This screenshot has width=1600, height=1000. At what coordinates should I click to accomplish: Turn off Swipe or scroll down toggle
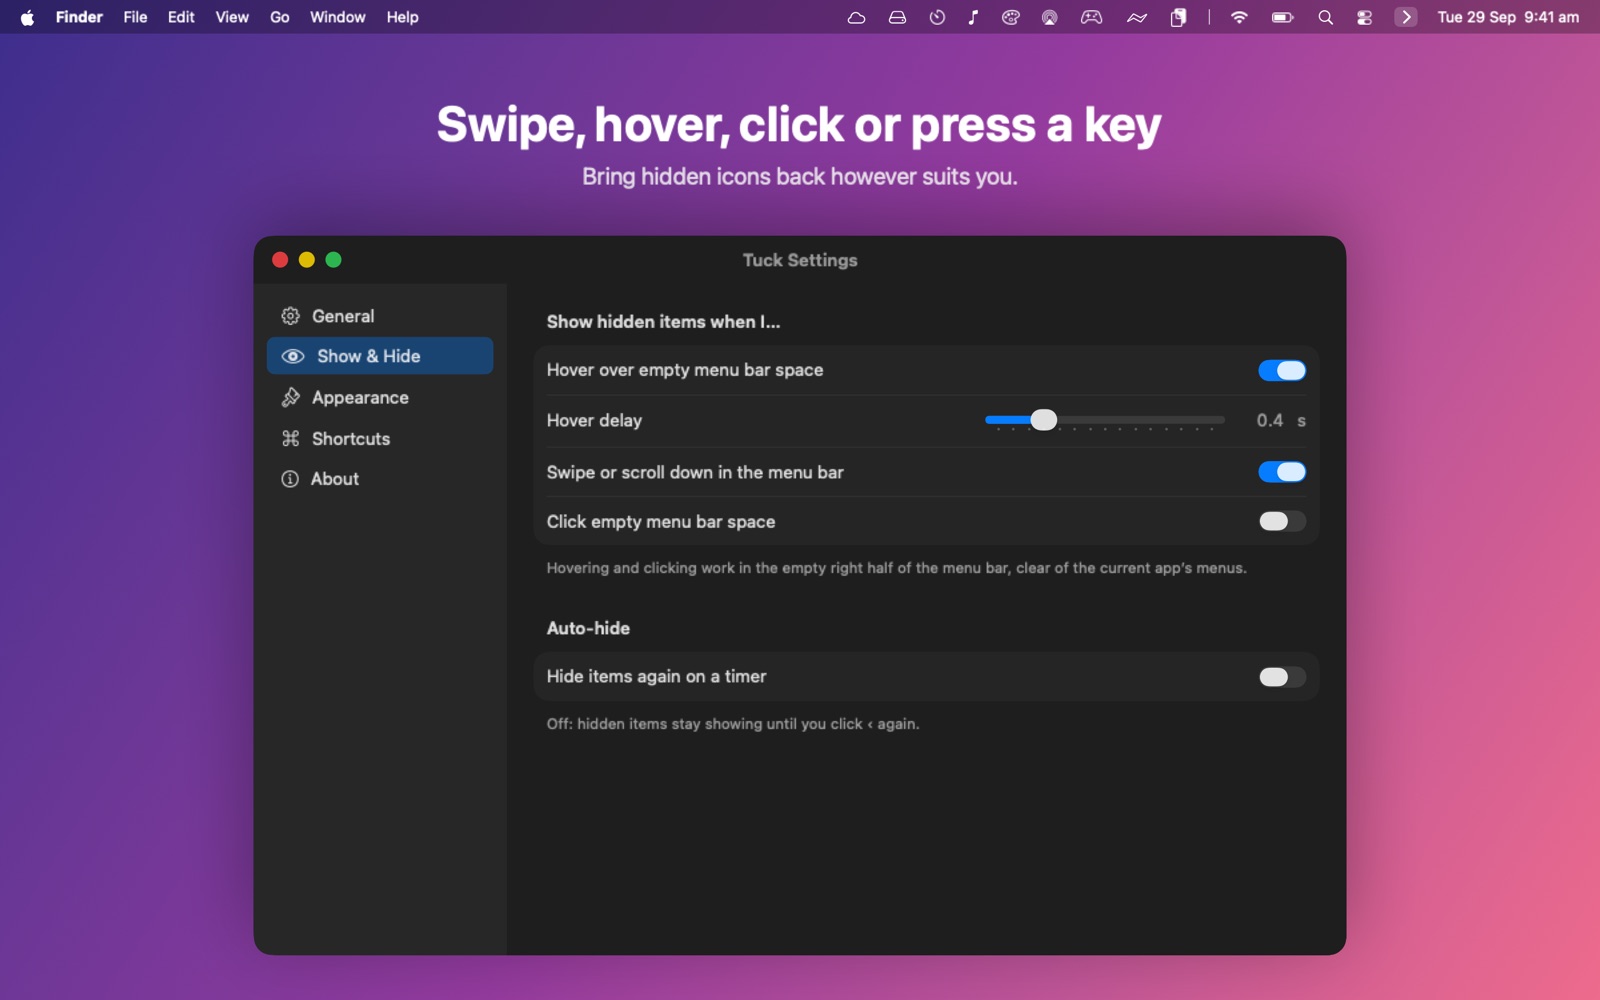pyautogui.click(x=1282, y=472)
